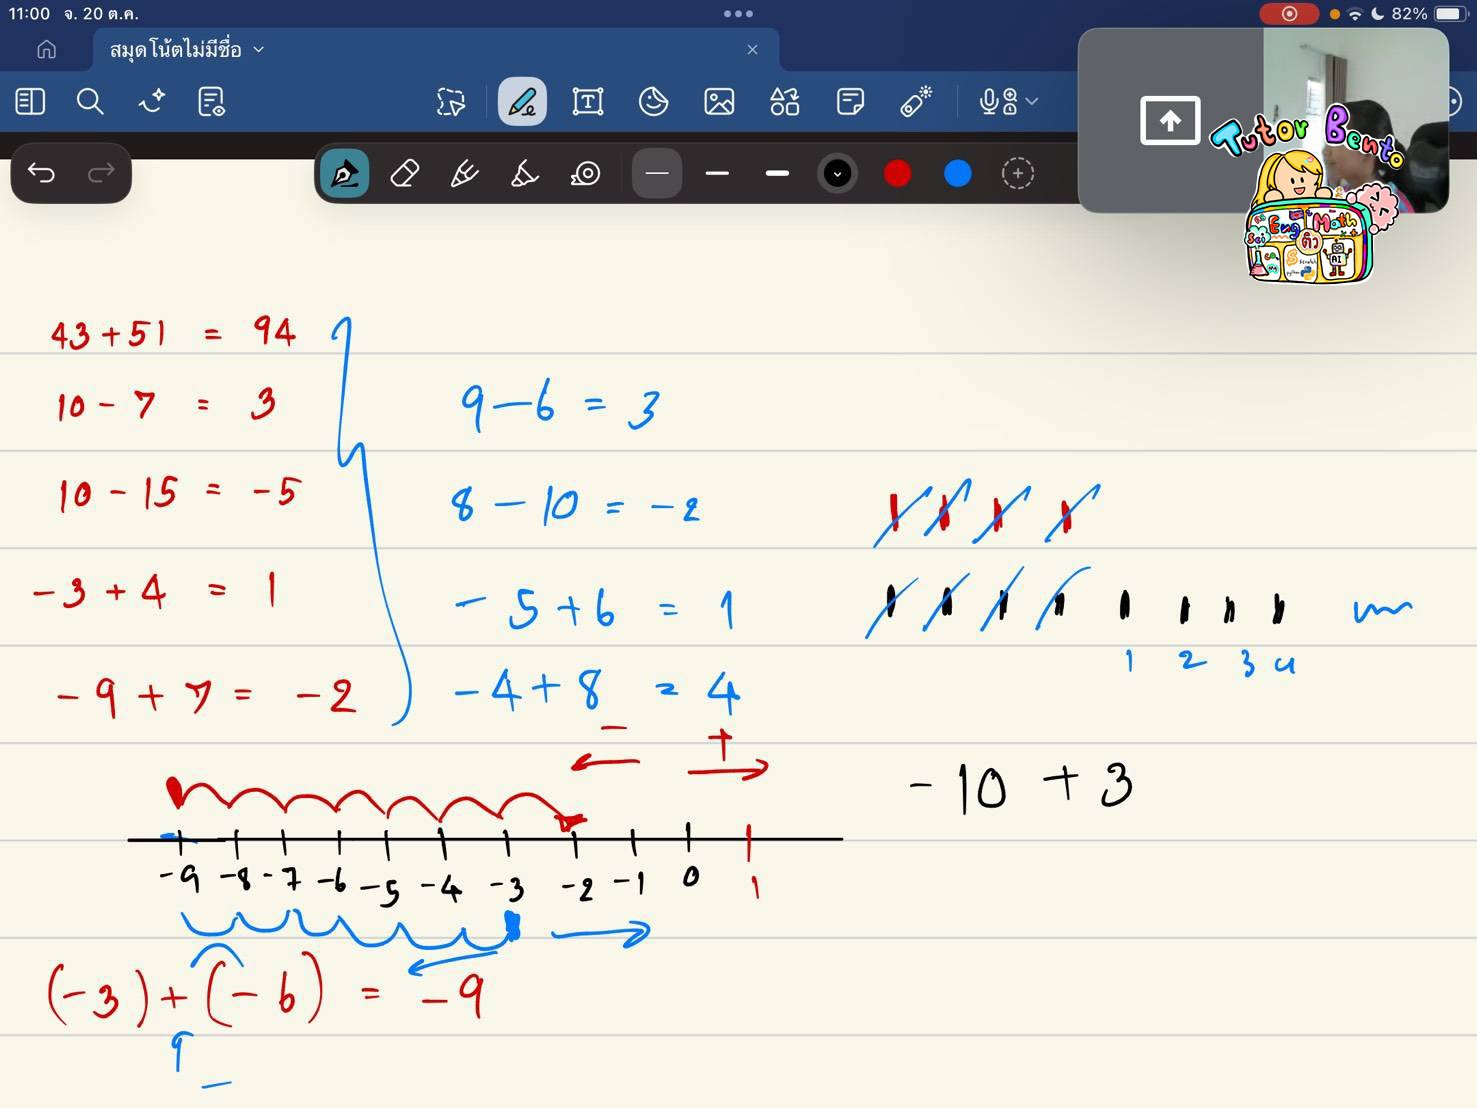Open the recording options chevron
The image size is (1477, 1108).
click(1034, 101)
